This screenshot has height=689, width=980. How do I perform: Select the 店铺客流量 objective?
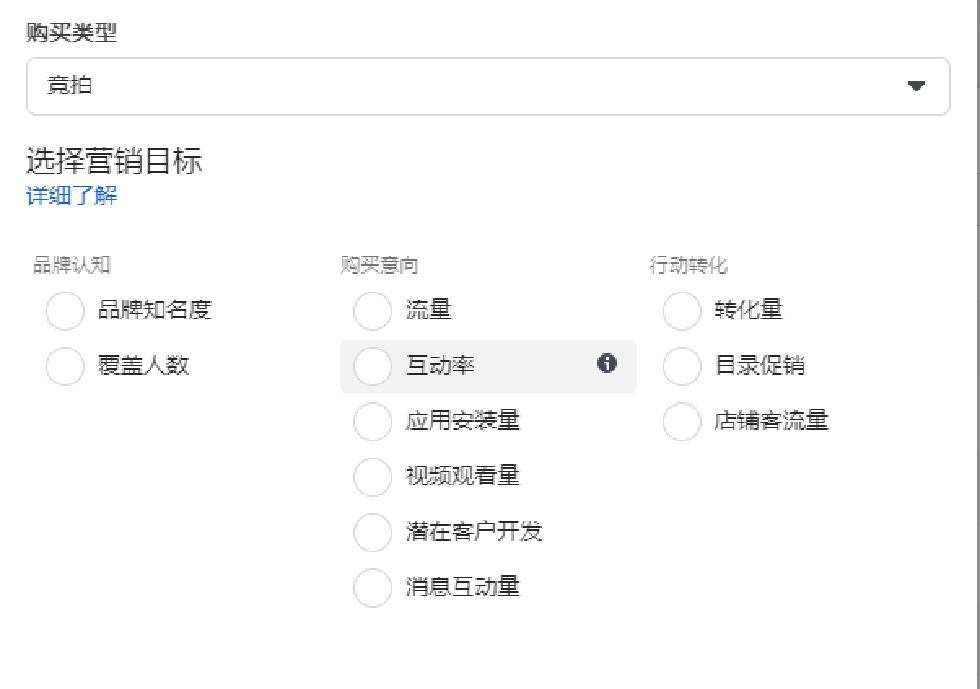(x=681, y=422)
